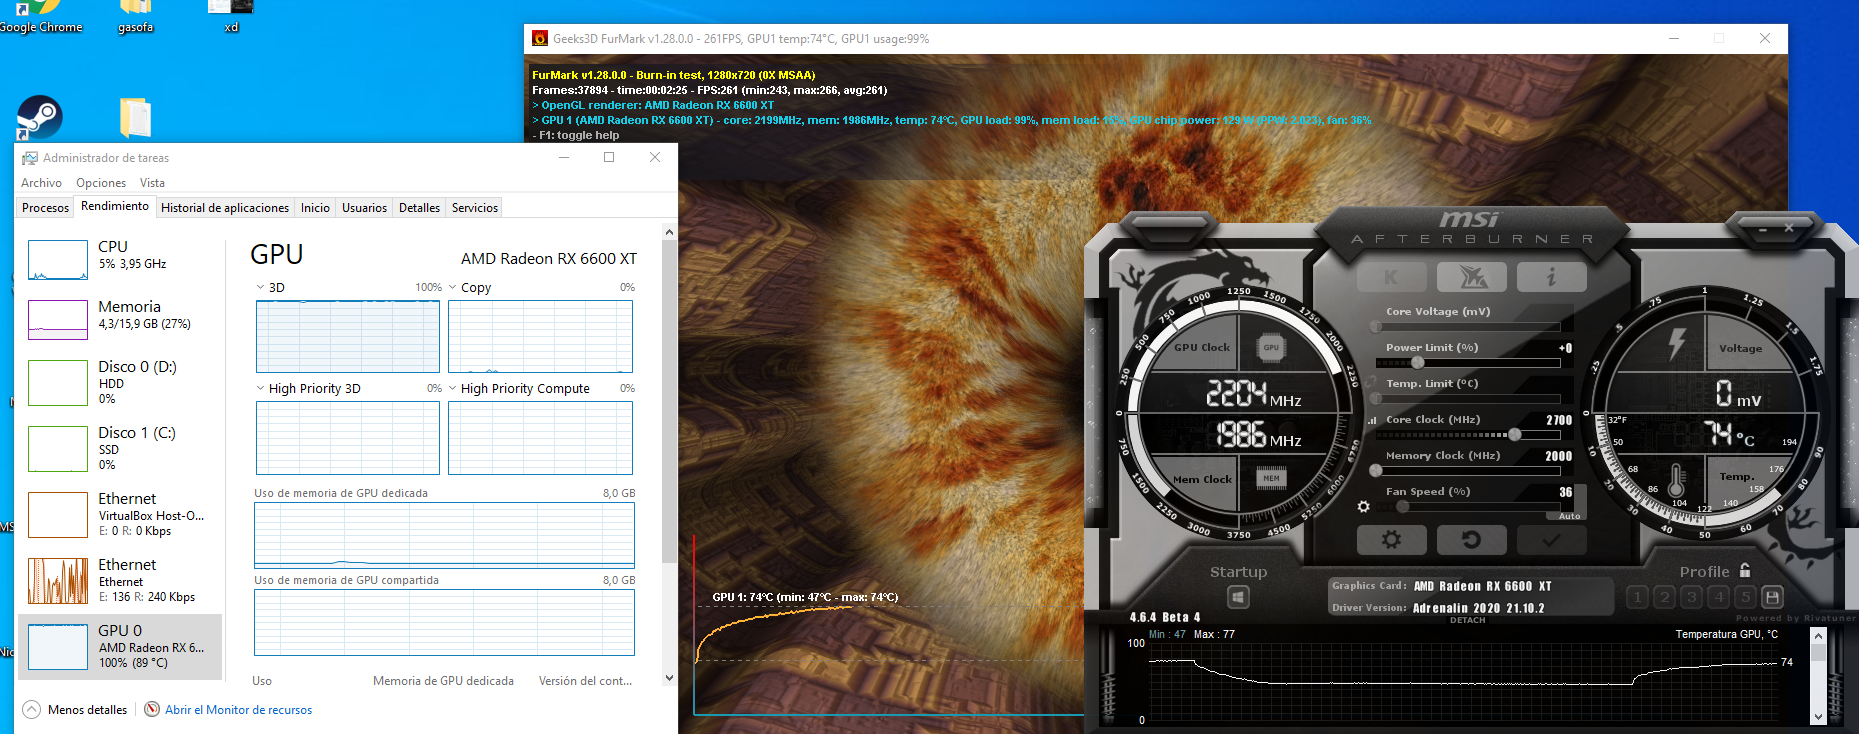Open the Steam desktop icon
Viewport: 1859px width, 734px height.
pos(39,118)
